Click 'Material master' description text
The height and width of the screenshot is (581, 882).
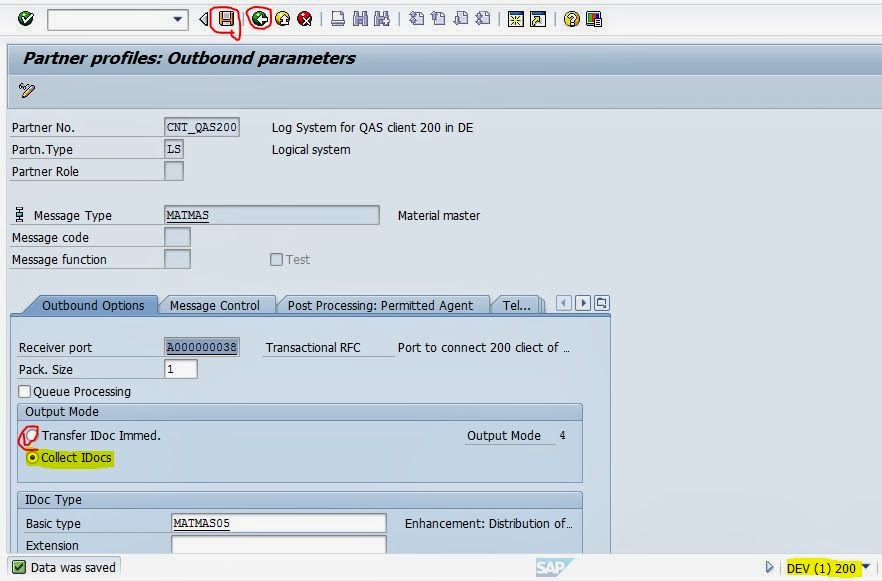point(439,215)
